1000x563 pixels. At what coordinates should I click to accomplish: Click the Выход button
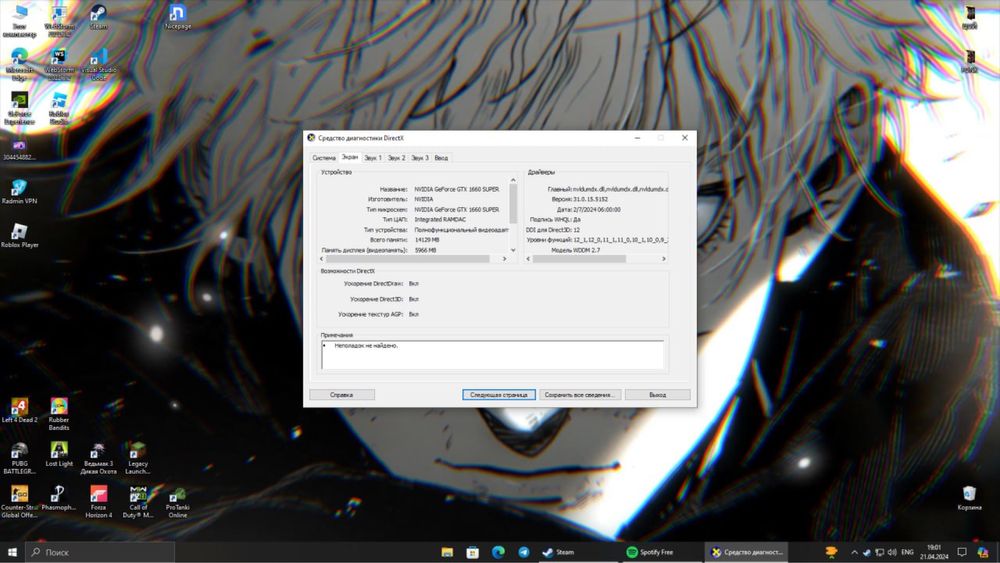click(658, 395)
